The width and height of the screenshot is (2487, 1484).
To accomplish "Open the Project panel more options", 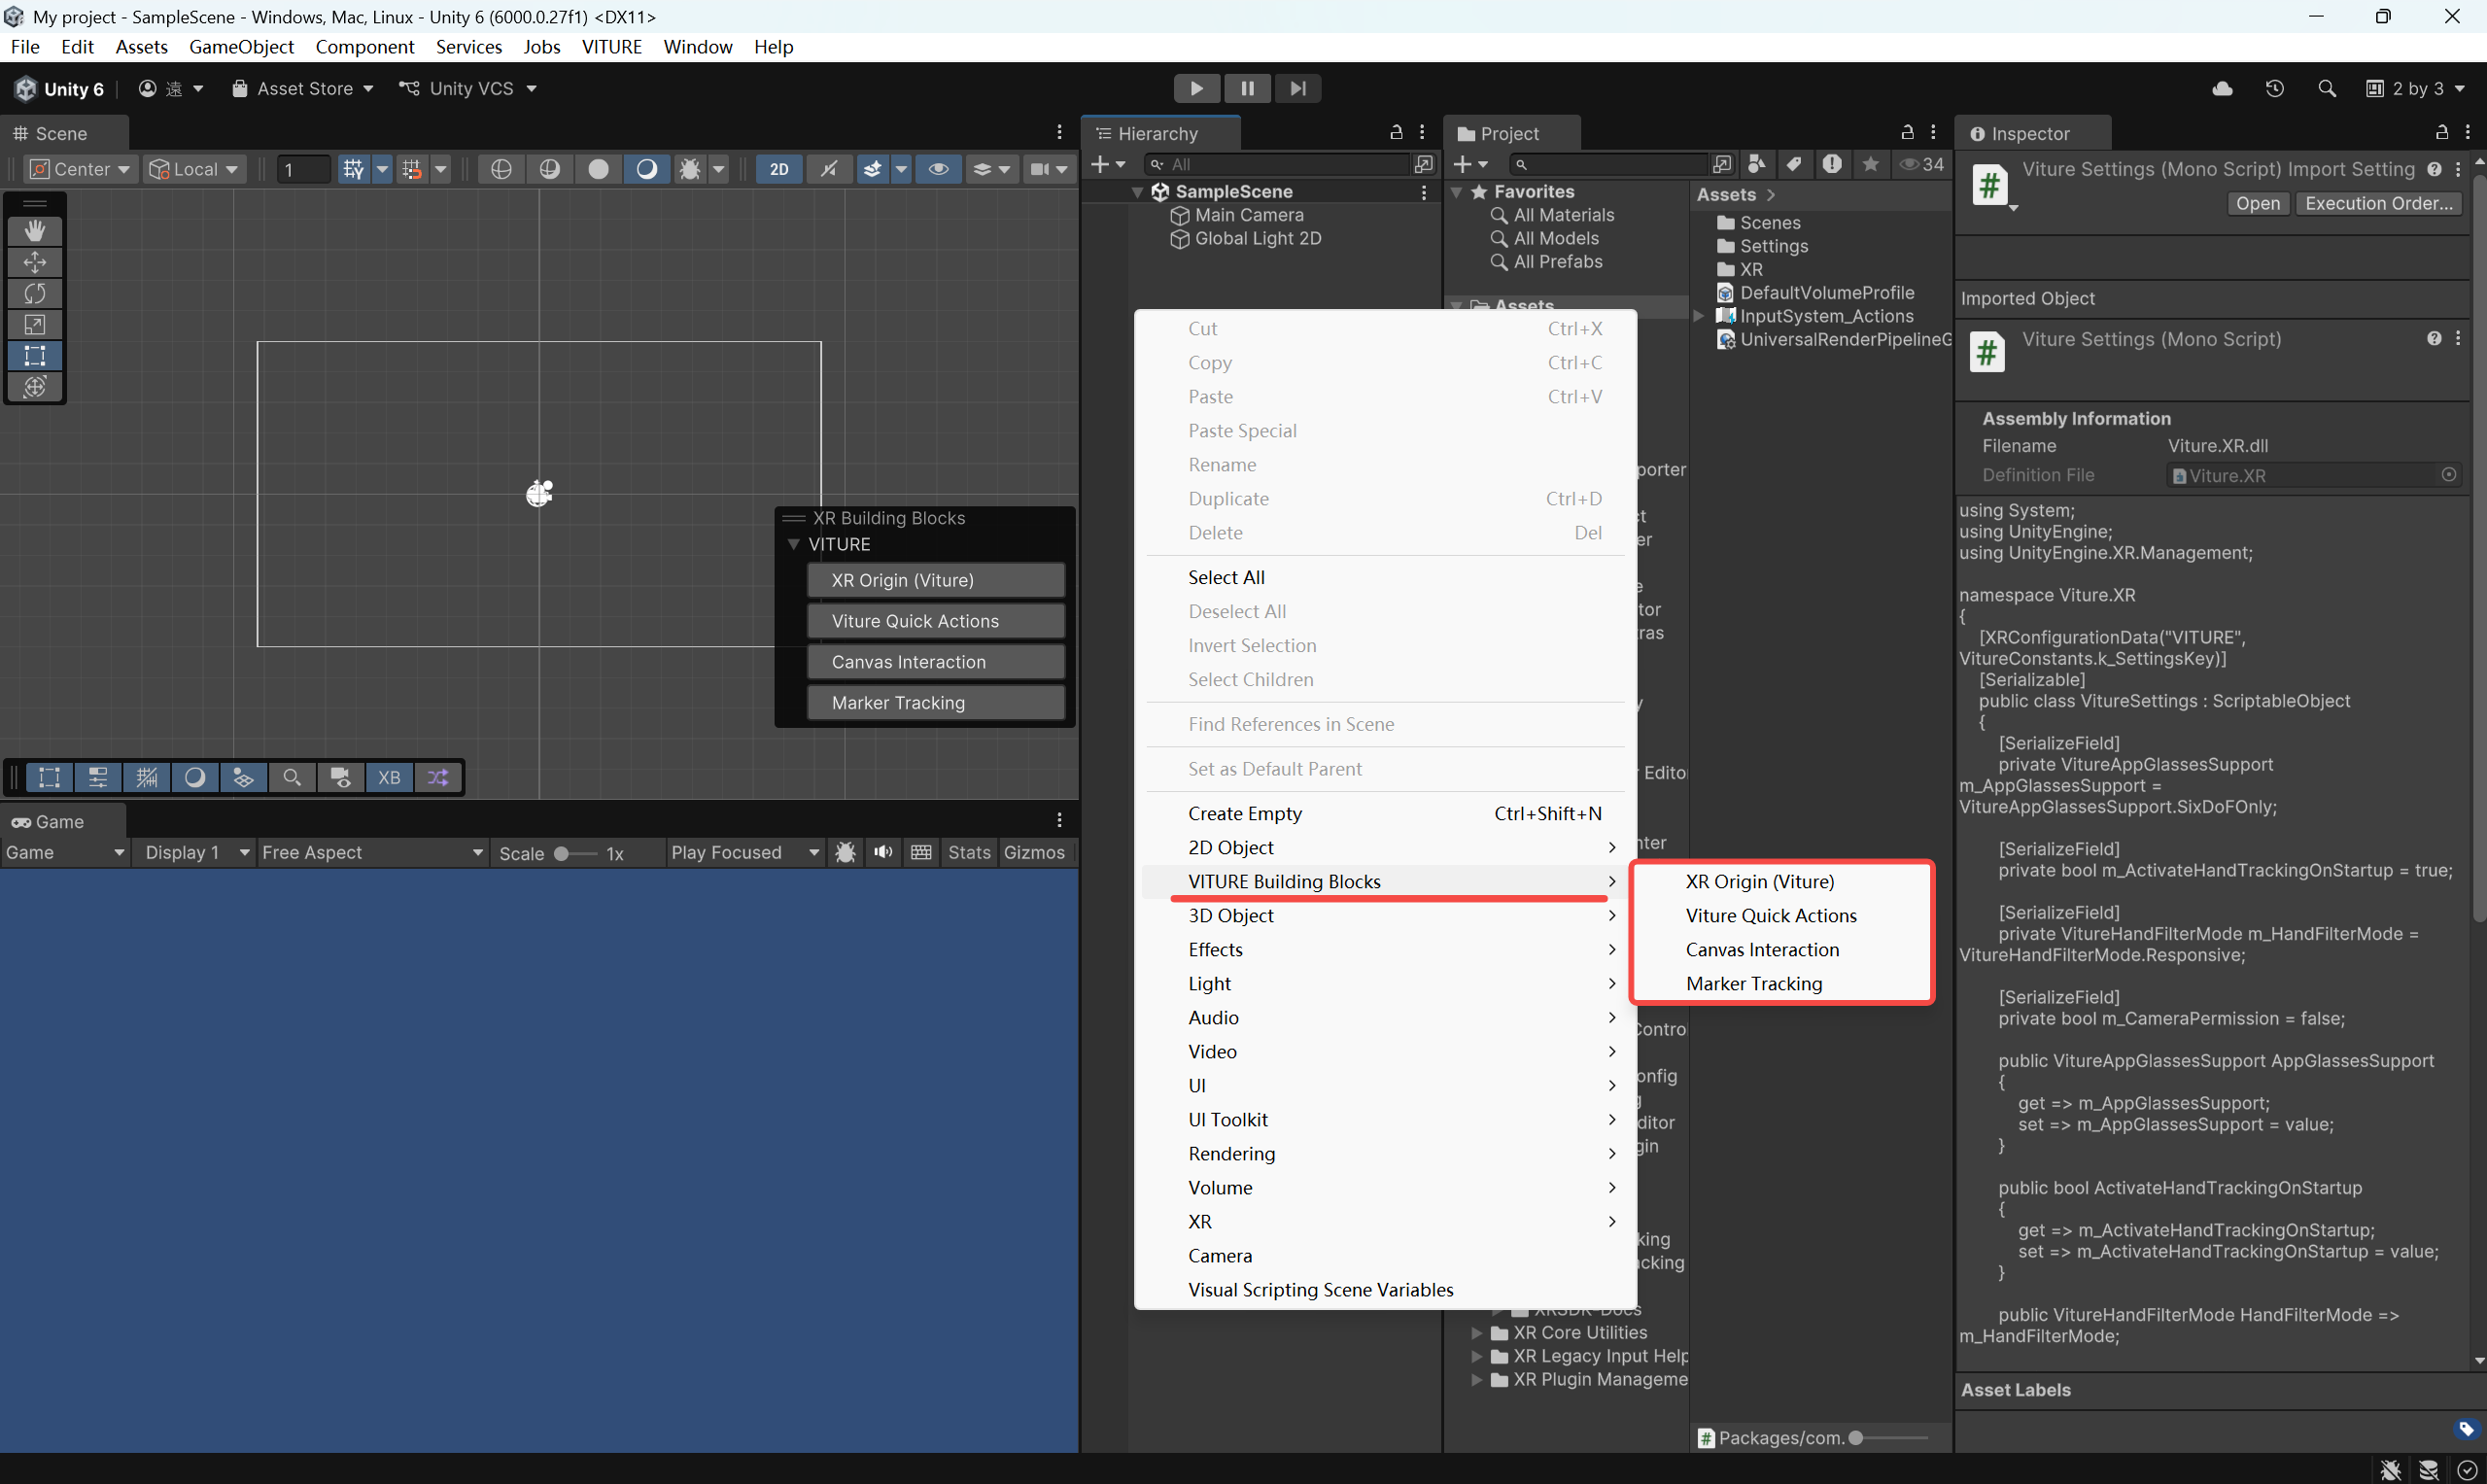I will pos(1933,132).
